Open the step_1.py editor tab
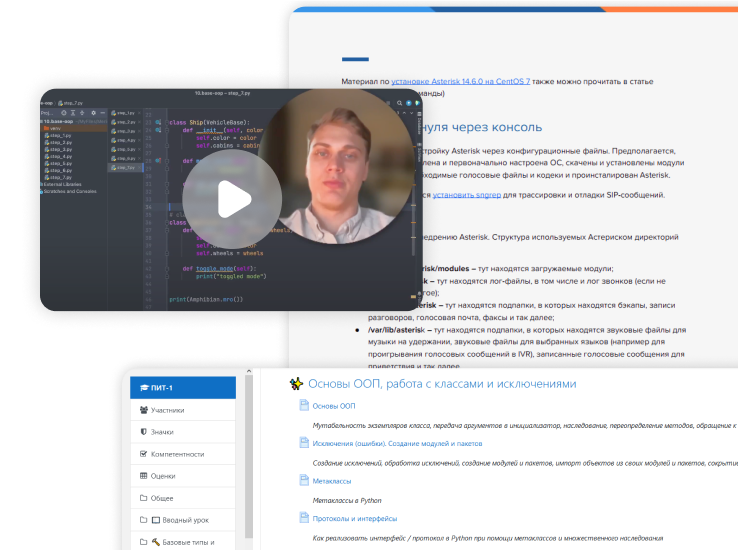Viewport: 738px width, 550px height. pyautogui.click(x=125, y=113)
